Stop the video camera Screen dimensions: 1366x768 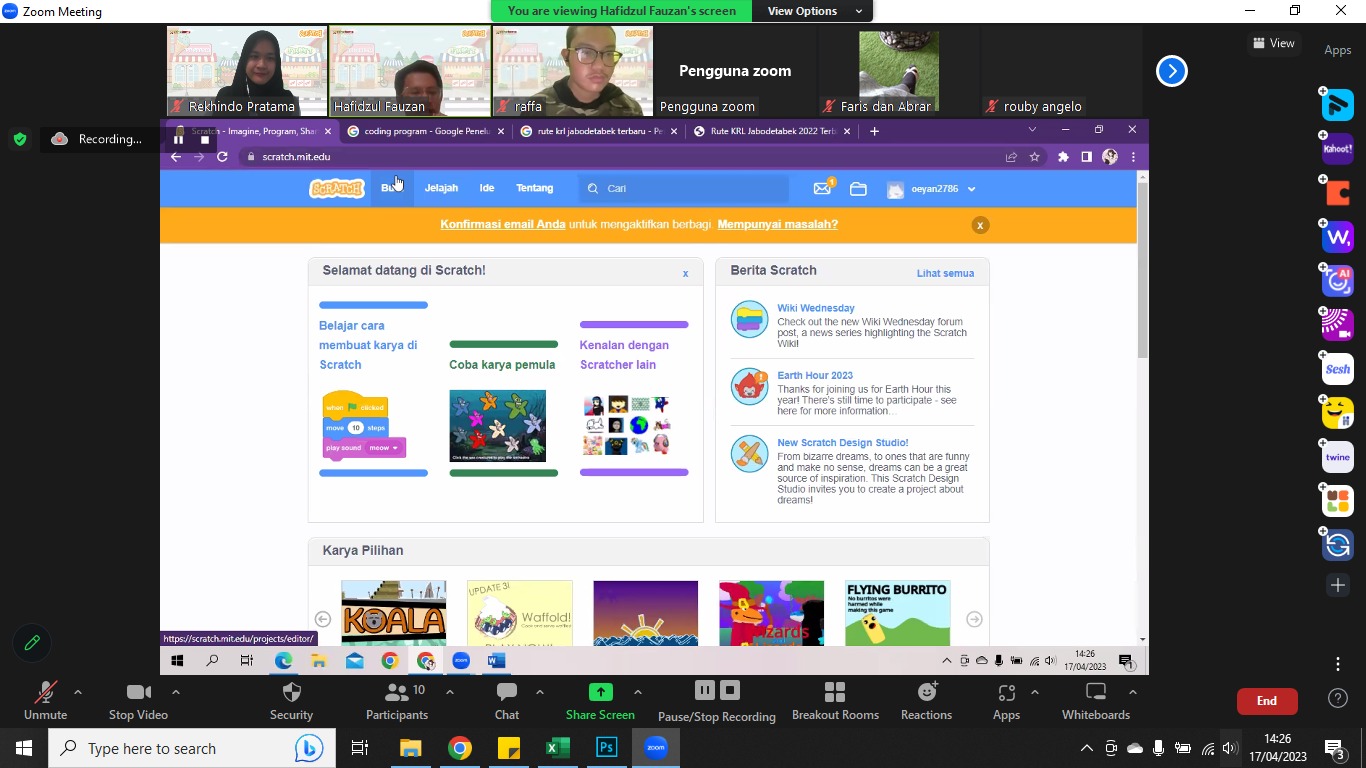(x=138, y=693)
